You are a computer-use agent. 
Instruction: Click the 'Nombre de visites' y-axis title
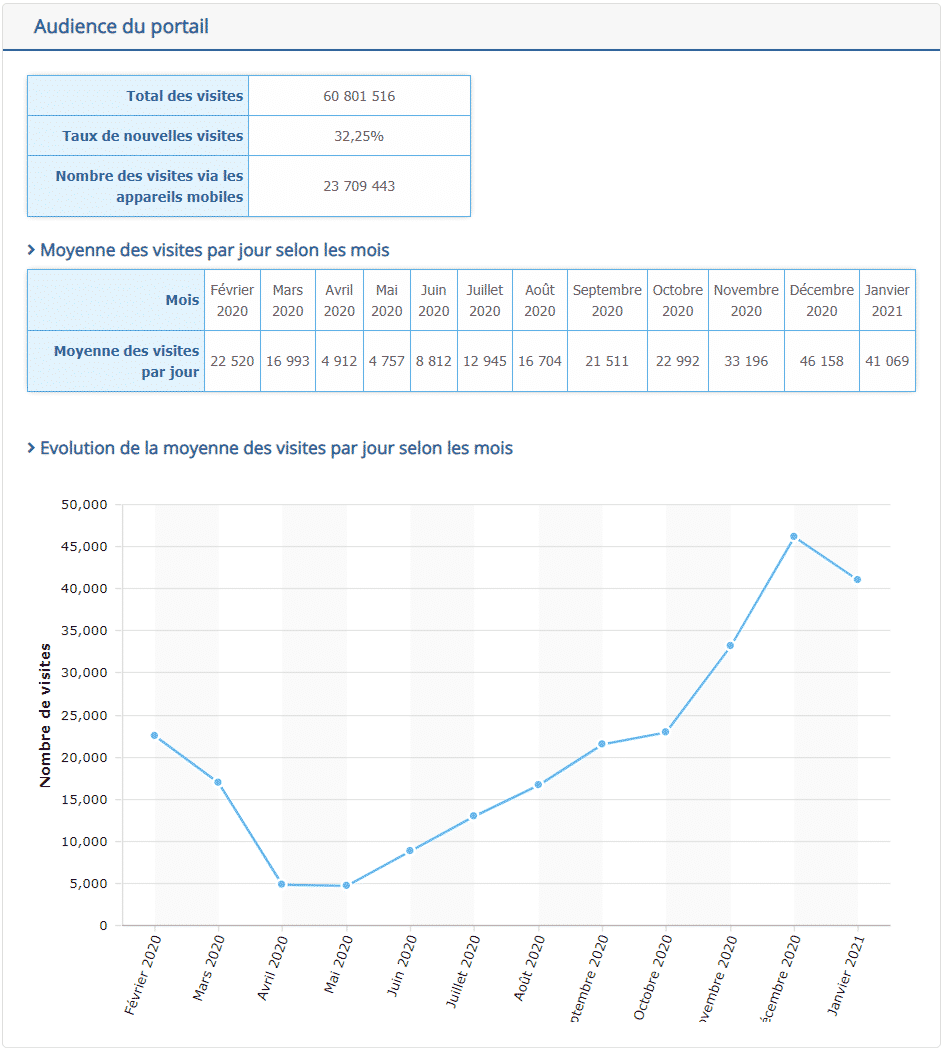point(45,715)
